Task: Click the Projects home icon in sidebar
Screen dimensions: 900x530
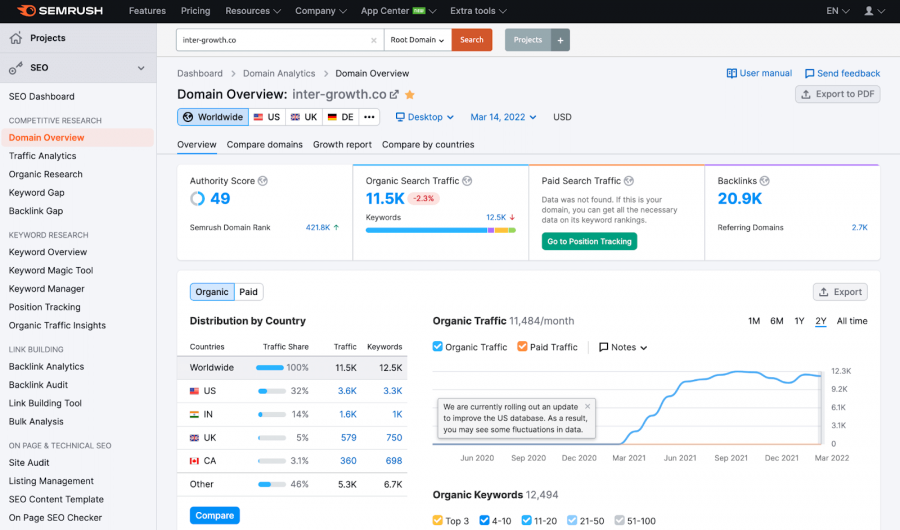Action: click(15, 38)
